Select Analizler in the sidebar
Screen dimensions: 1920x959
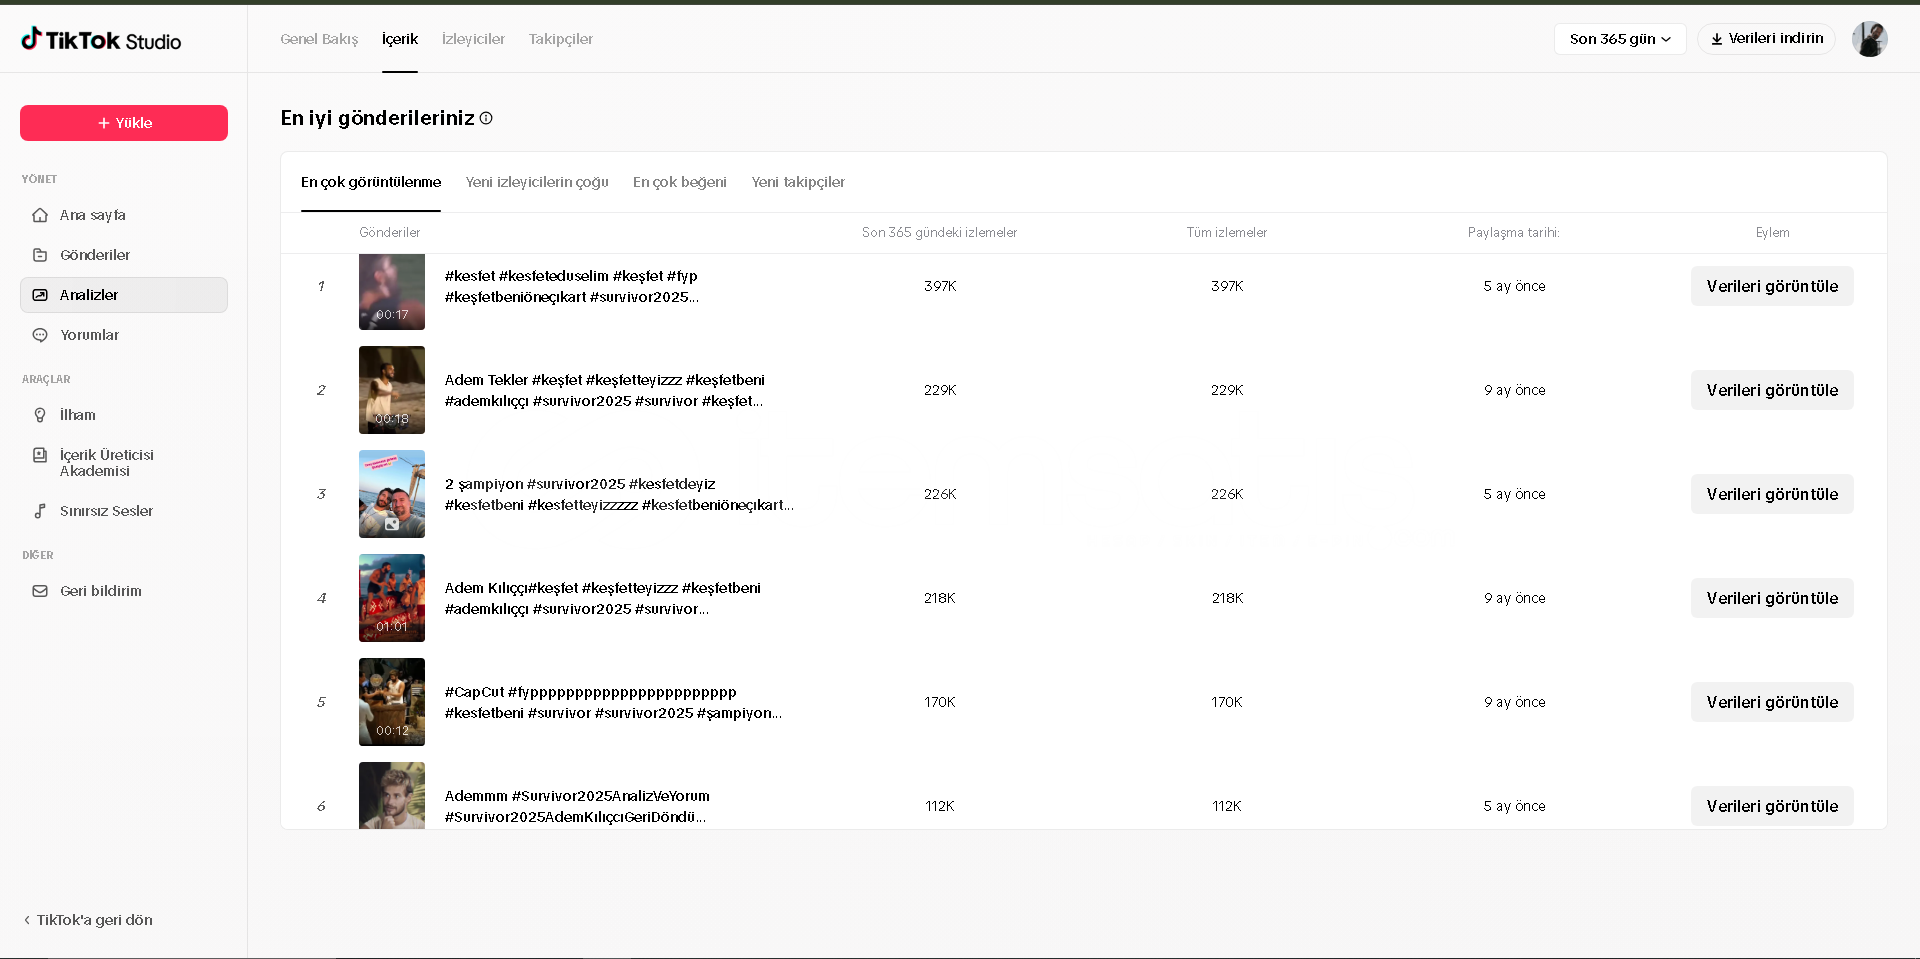point(89,295)
